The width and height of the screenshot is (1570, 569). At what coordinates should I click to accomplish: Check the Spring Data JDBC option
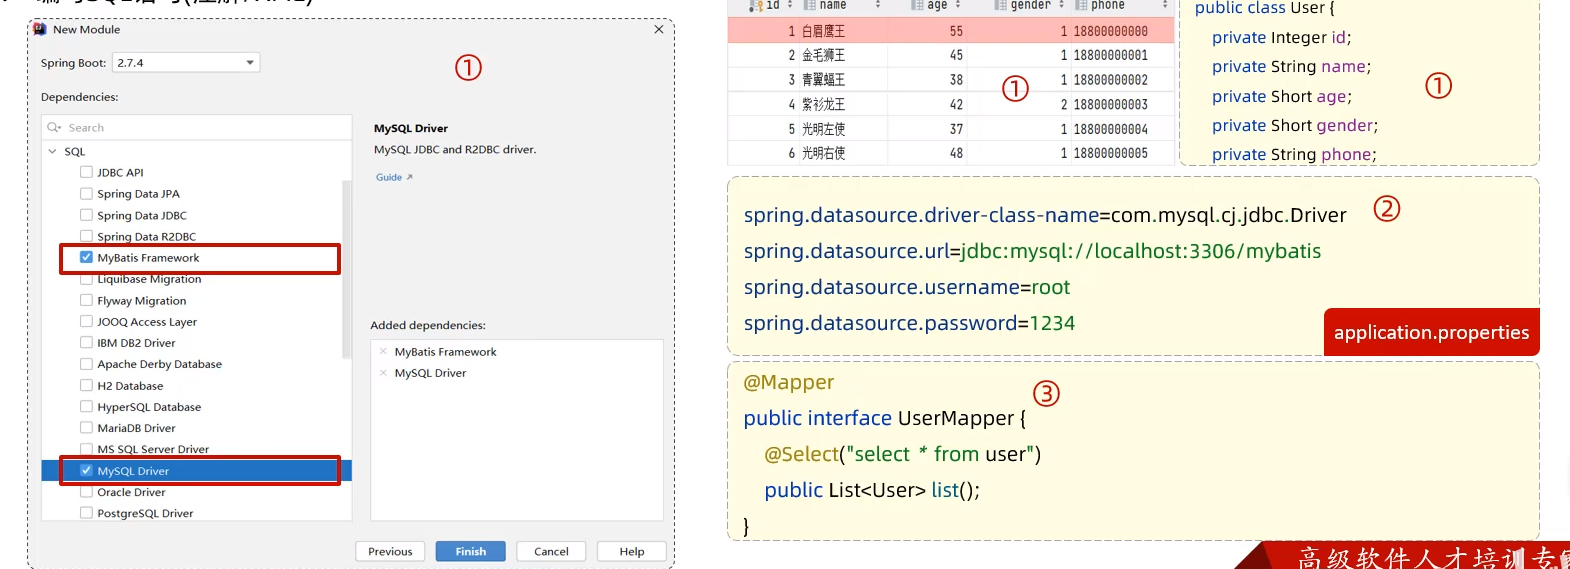click(86, 215)
